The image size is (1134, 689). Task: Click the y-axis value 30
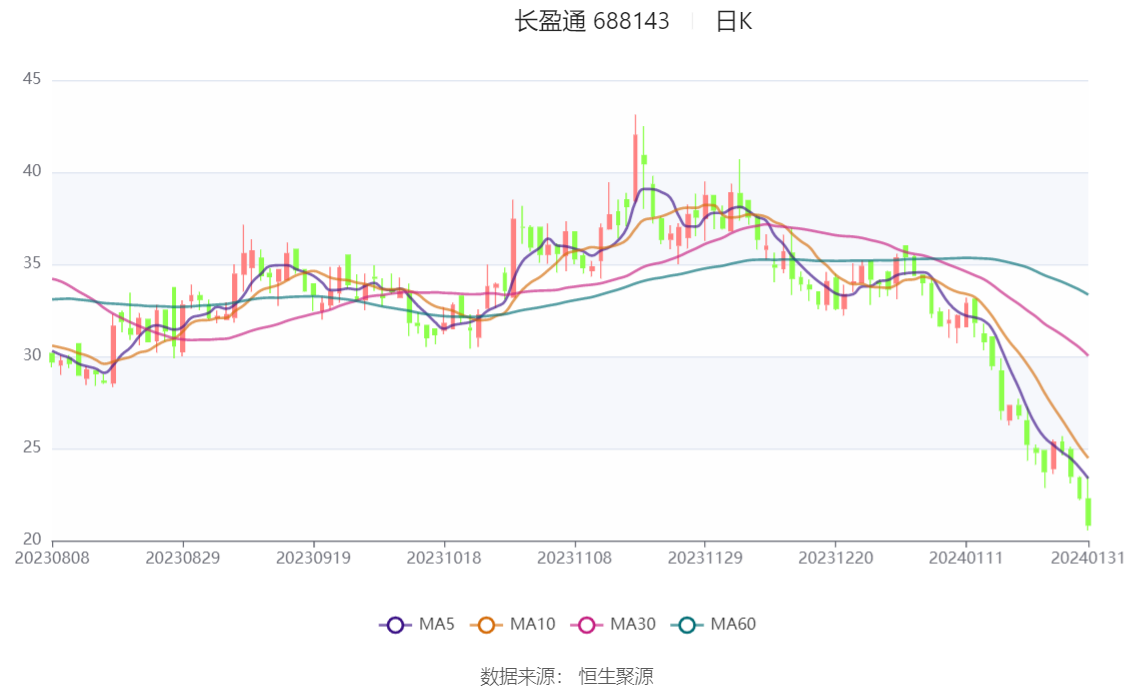pos(32,355)
